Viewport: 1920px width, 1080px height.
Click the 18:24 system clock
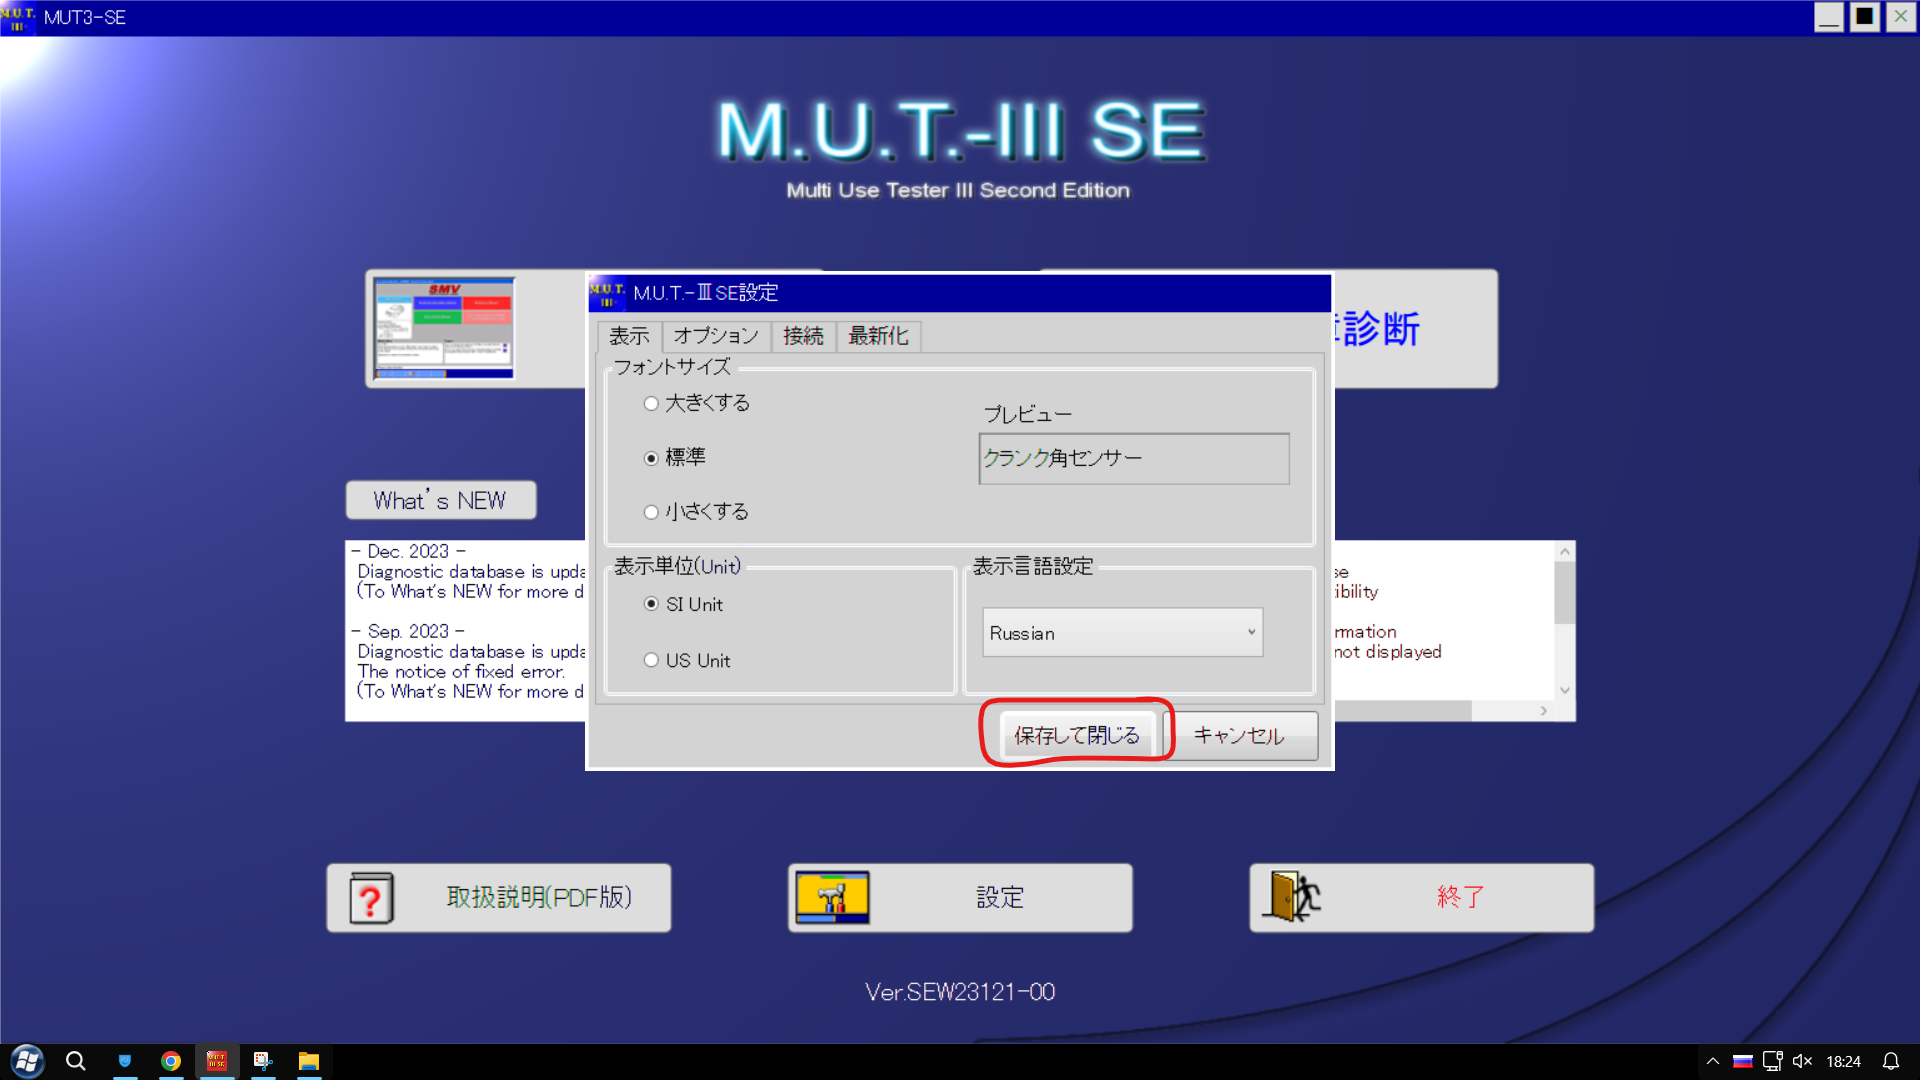(1843, 1061)
